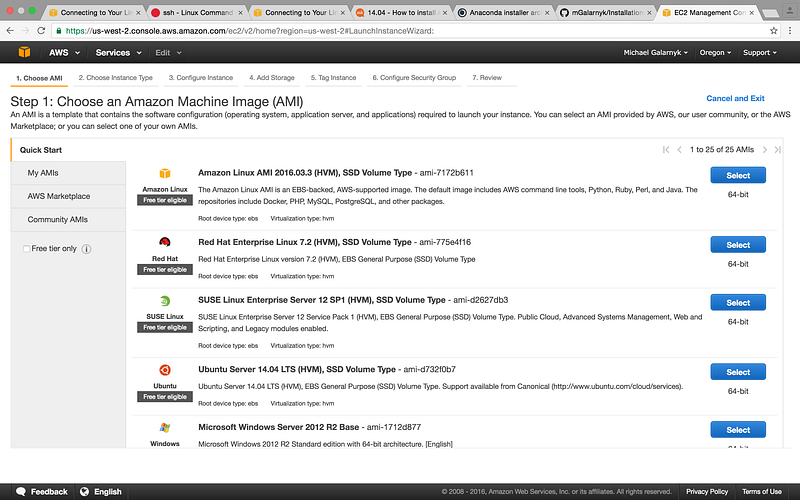Open the Privacy Policy link
Screen dimensions: 800x500
(x=707, y=491)
